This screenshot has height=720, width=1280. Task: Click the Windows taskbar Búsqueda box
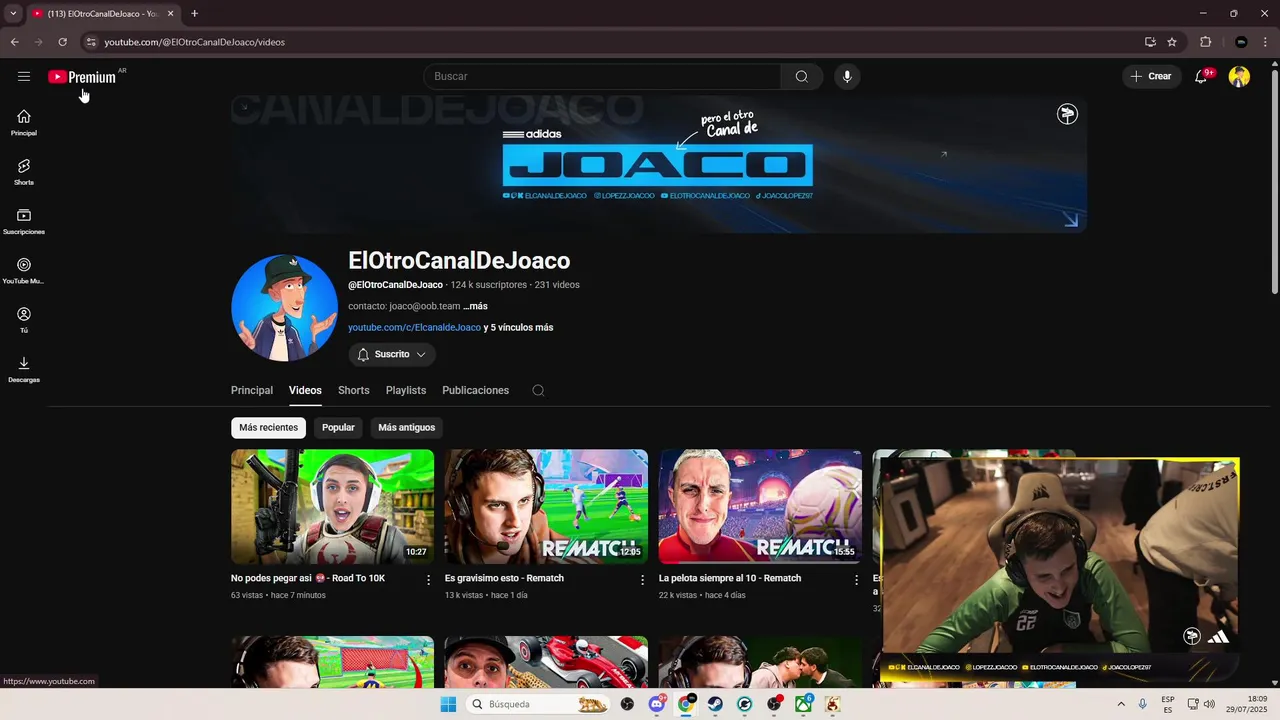click(x=538, y=704)
